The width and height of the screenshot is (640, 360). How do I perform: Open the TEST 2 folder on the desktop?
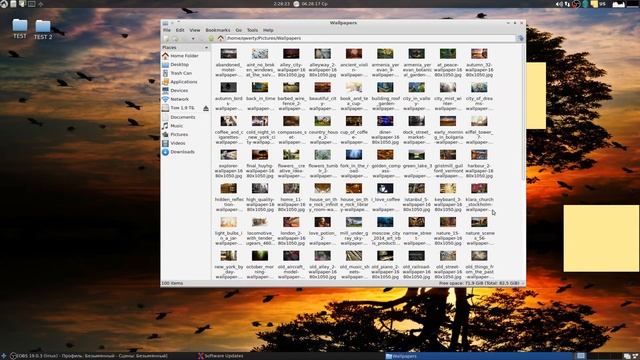click(42, 29)
